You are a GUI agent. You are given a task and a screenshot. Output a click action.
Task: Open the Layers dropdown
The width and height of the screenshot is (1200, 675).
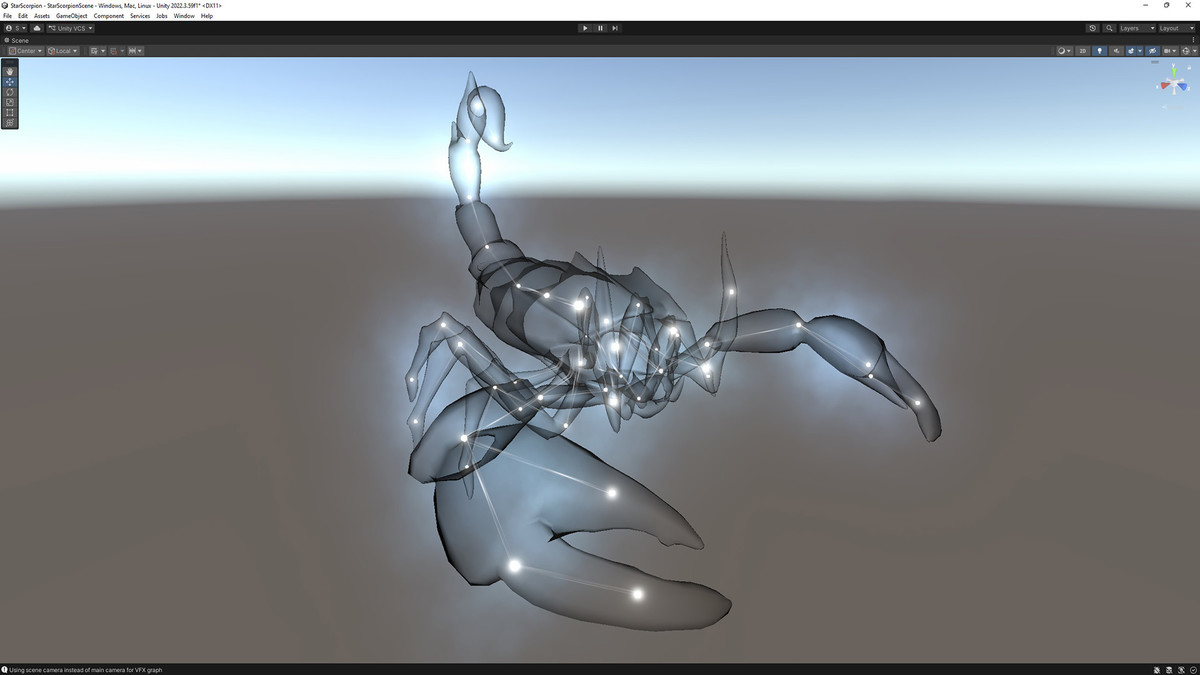click(1137, 28)
